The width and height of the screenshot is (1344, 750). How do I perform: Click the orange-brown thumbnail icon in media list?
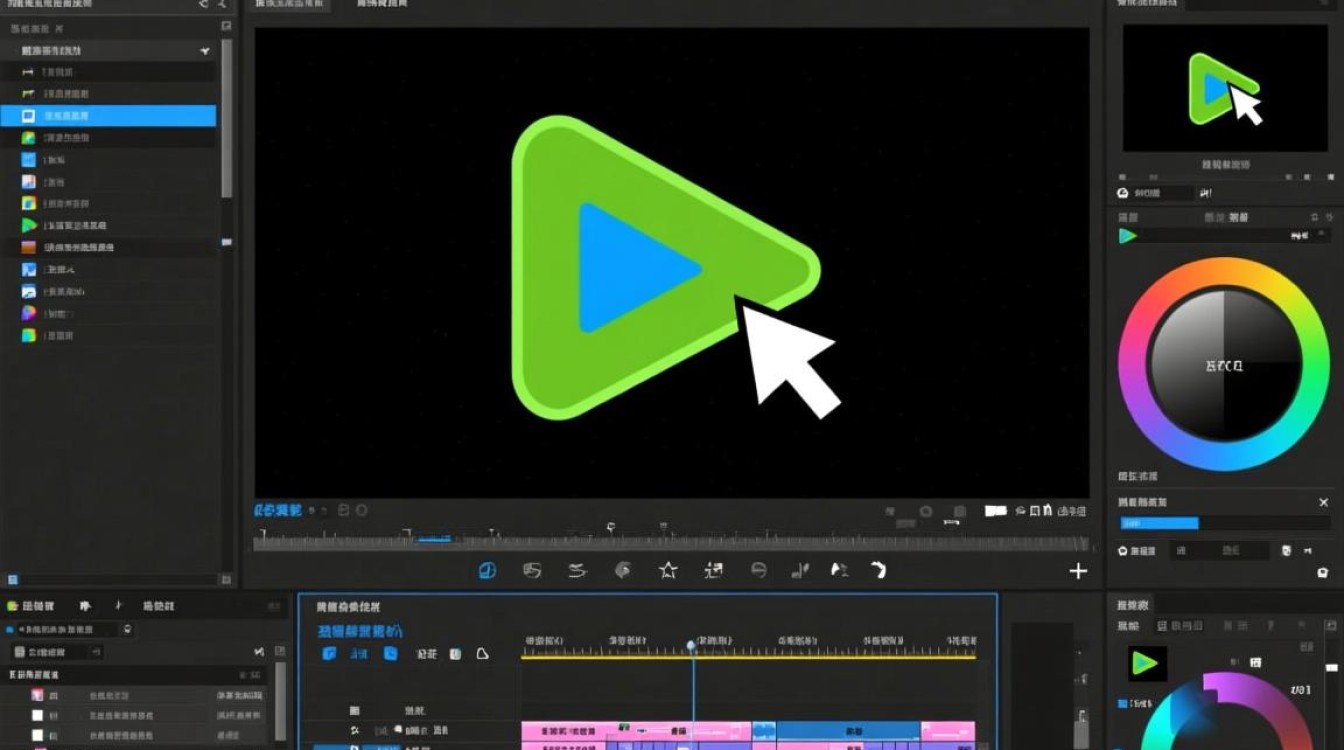pos(29,247)
